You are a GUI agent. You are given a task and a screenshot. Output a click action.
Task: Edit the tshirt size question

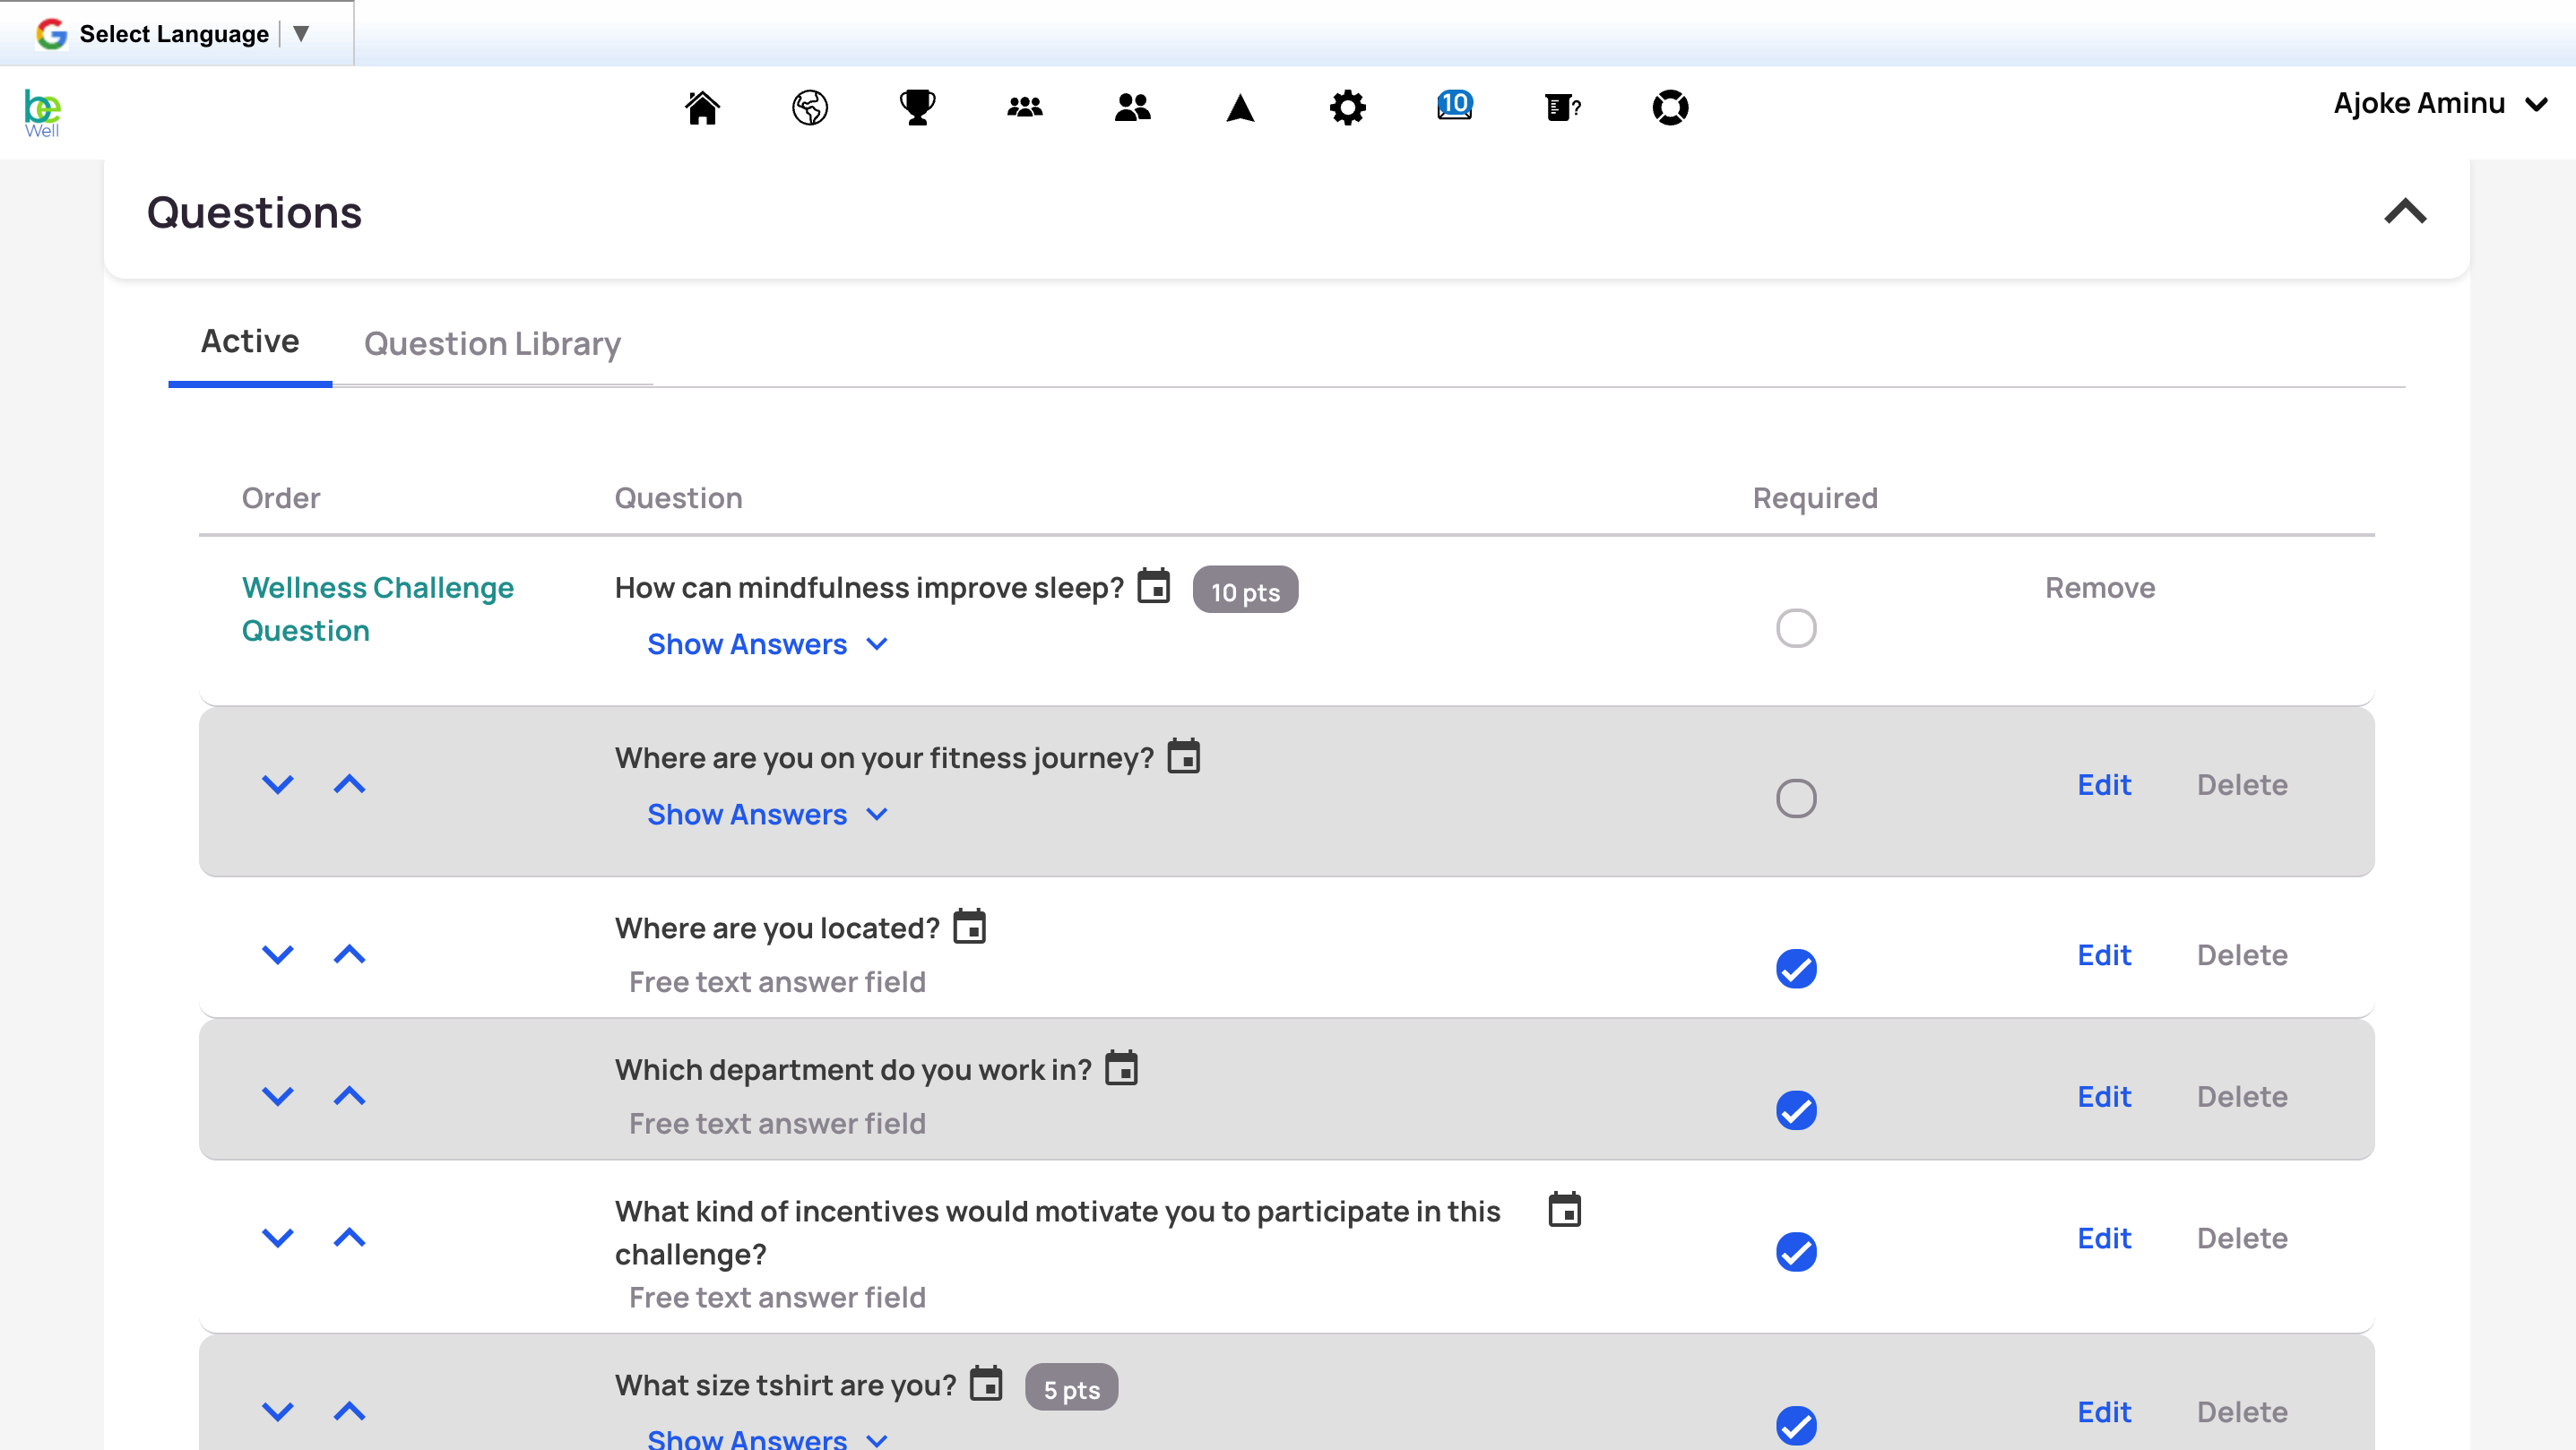(x=2104, y=1412)
